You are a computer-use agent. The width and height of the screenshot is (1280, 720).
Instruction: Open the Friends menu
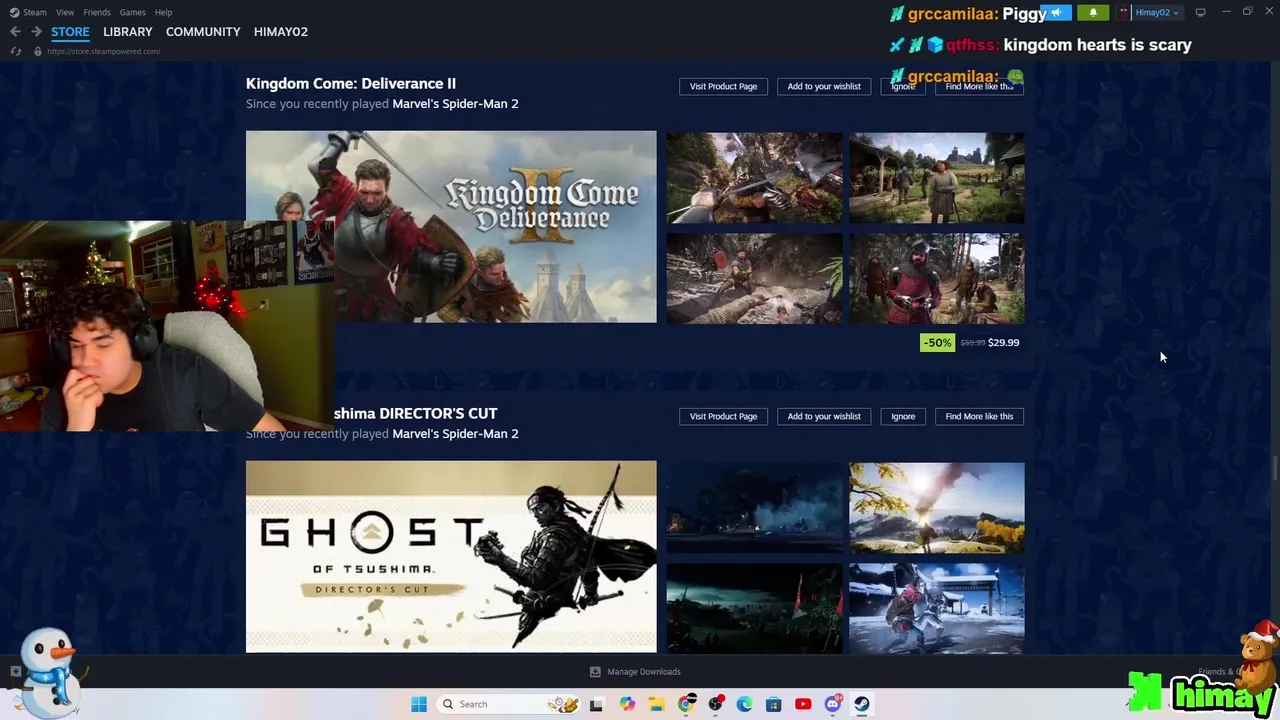(x=97, y=12)
